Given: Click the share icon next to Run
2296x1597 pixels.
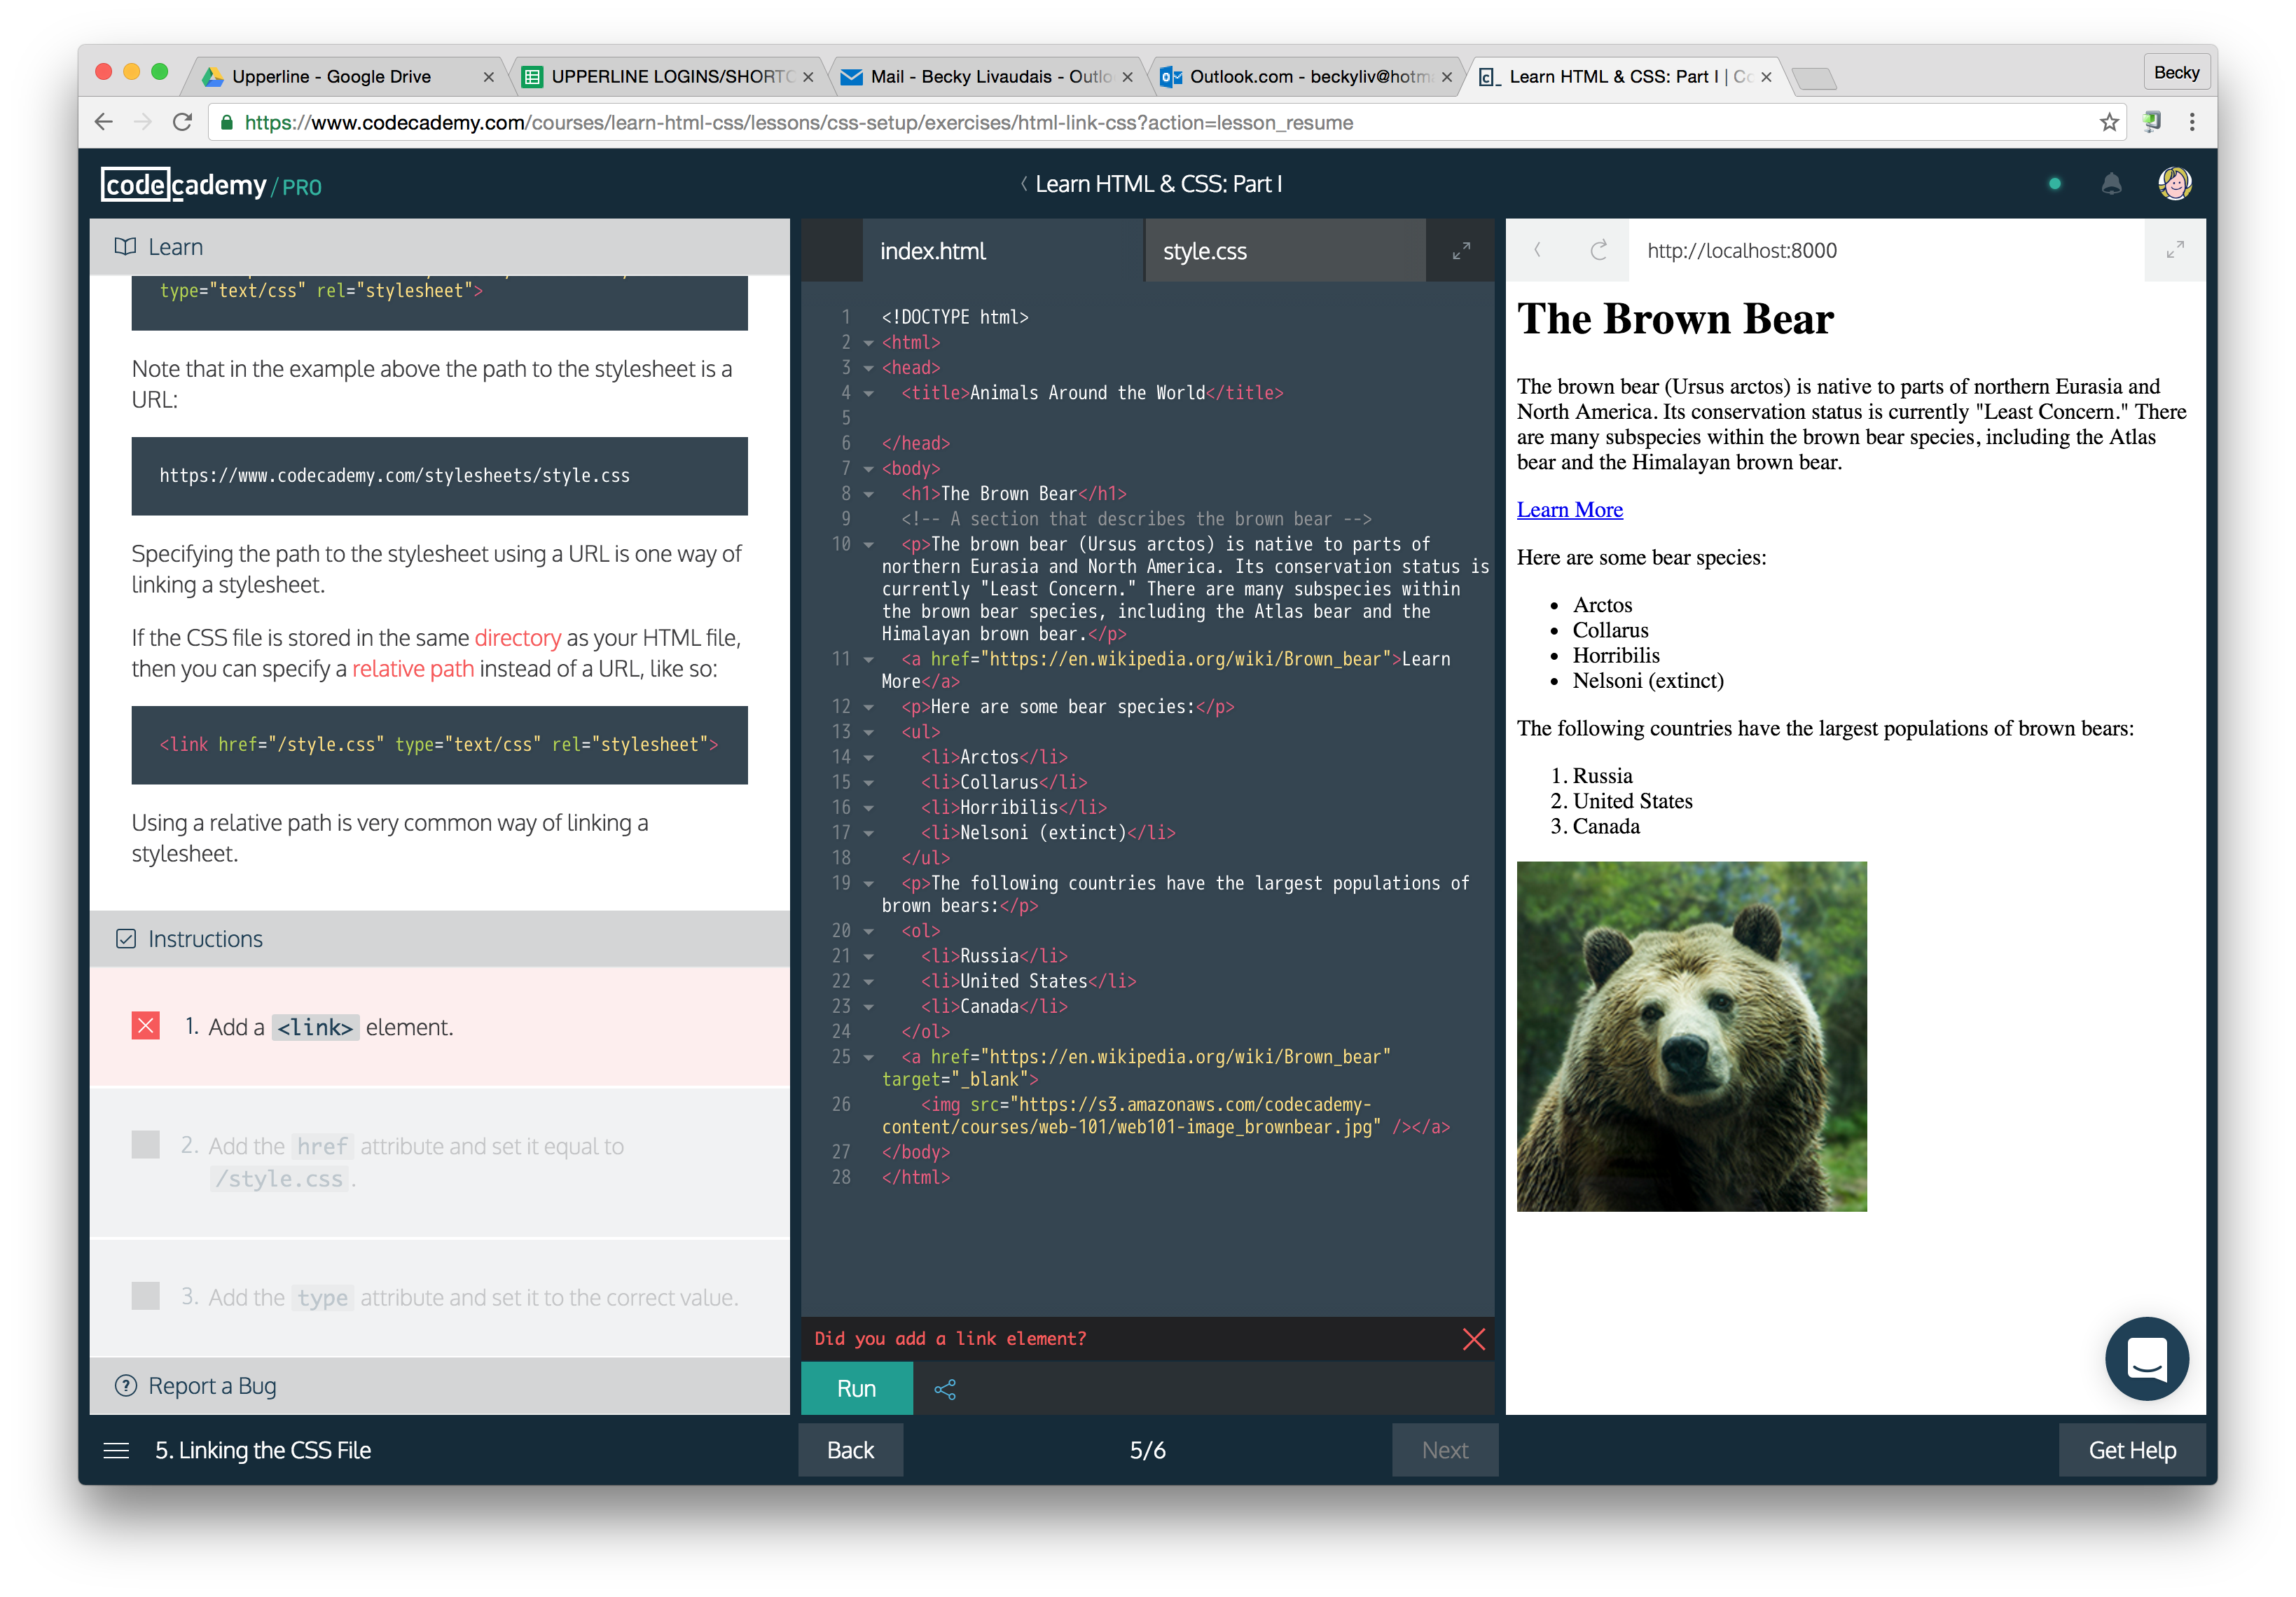Looking at the screenshot, I should pyautogui.click(x=945, y=1389).
